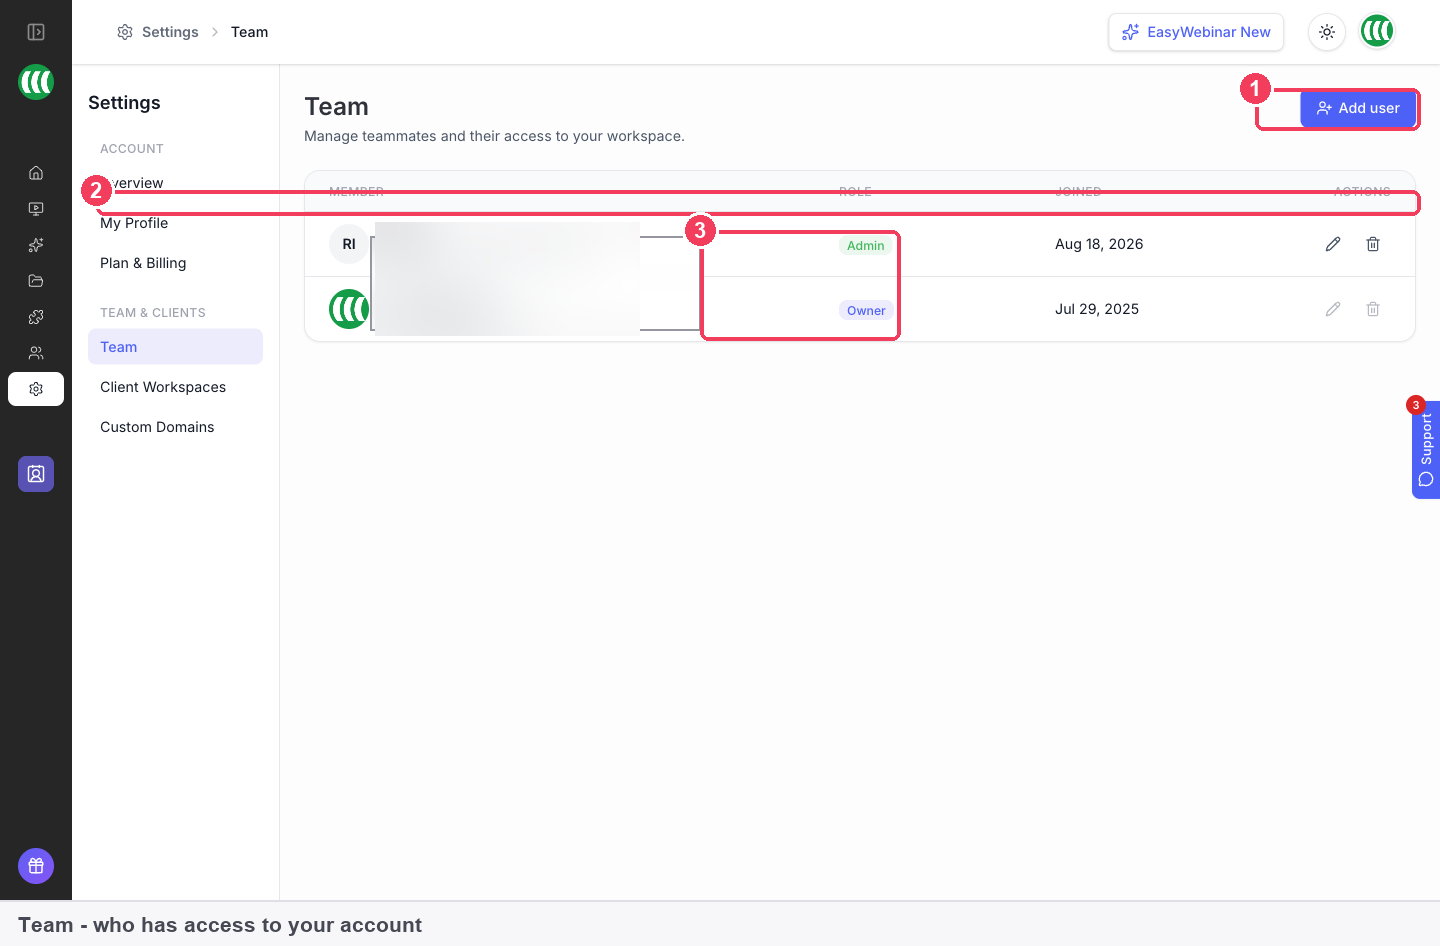Select My Profile in settings menu
The image size is (1440, 946).
pyautogui.click(x=134, y=223)
